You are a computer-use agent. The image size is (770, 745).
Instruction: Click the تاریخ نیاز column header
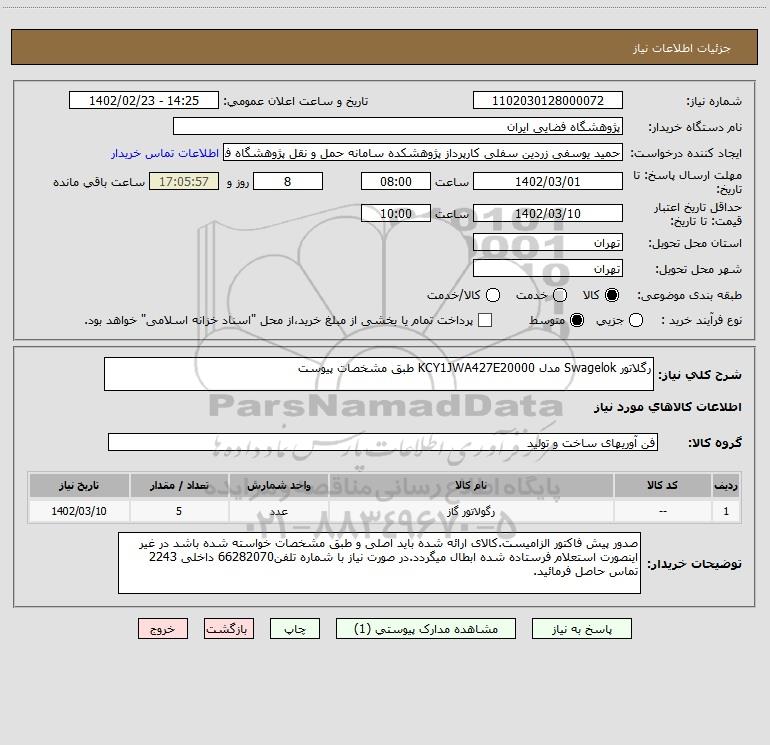(79, 485)
